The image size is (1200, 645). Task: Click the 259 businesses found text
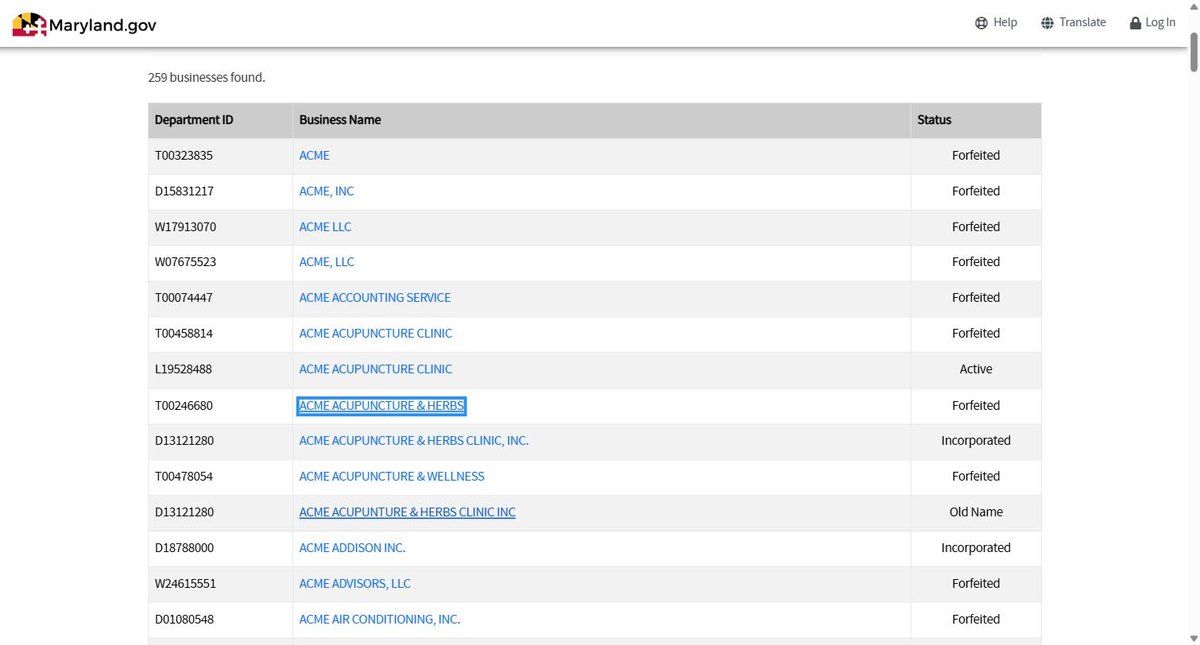coord(207,77)
